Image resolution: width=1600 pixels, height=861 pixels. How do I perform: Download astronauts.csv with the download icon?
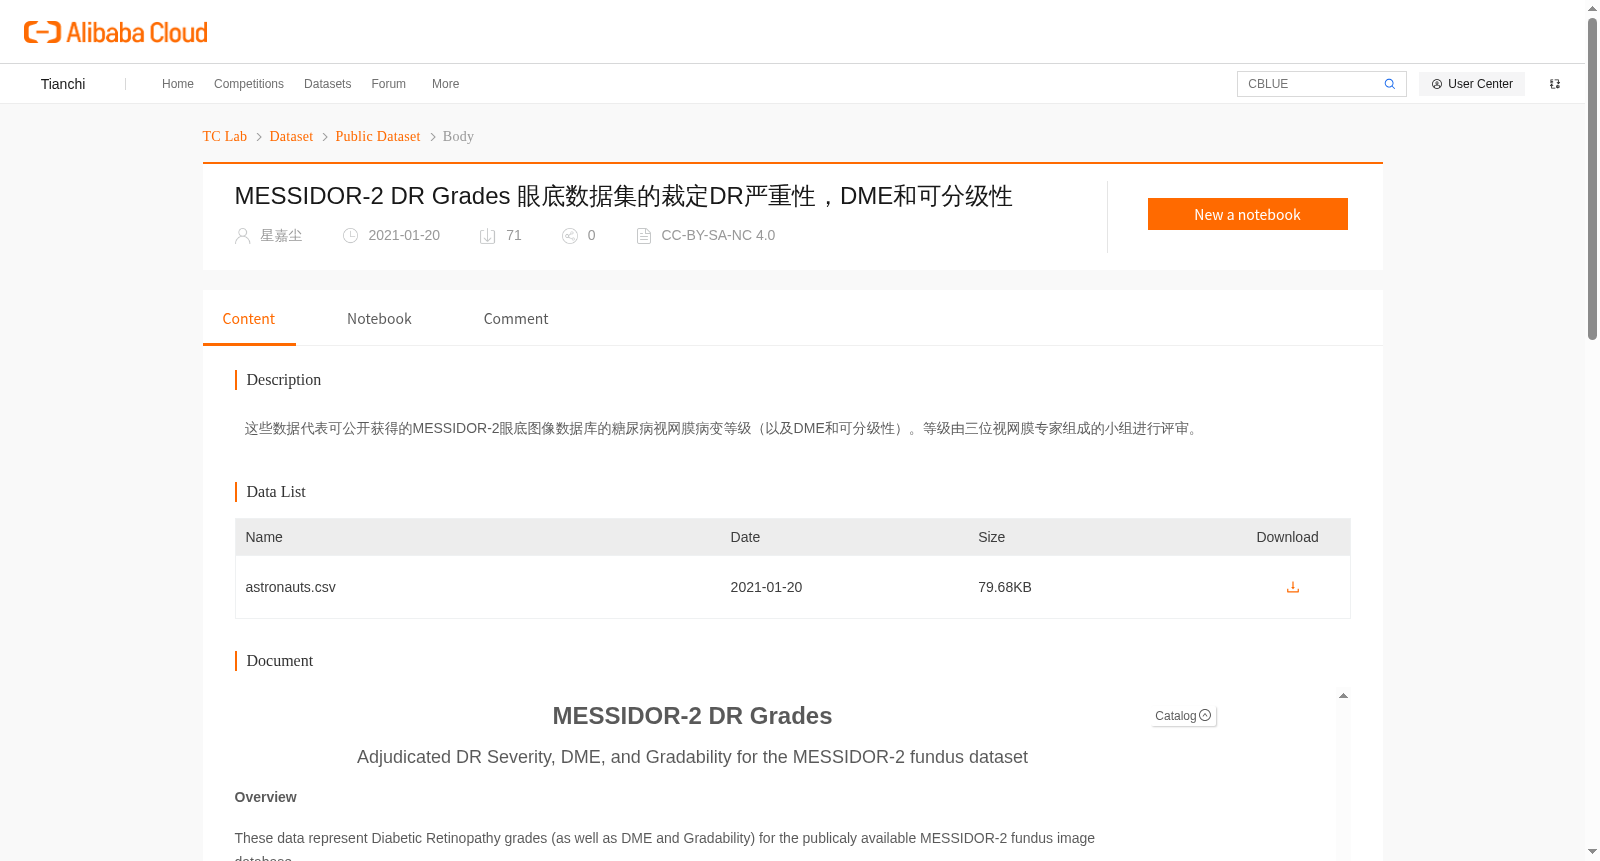tap(1292, 587)
